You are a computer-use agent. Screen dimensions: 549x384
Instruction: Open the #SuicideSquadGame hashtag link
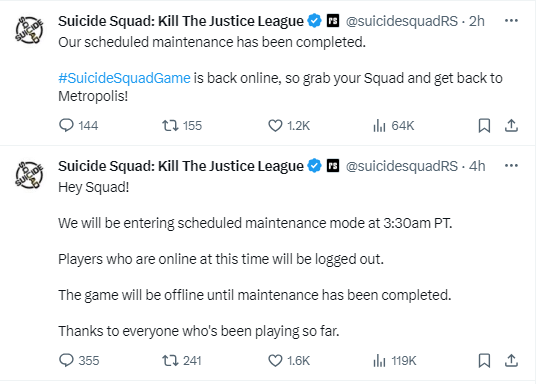124,78
